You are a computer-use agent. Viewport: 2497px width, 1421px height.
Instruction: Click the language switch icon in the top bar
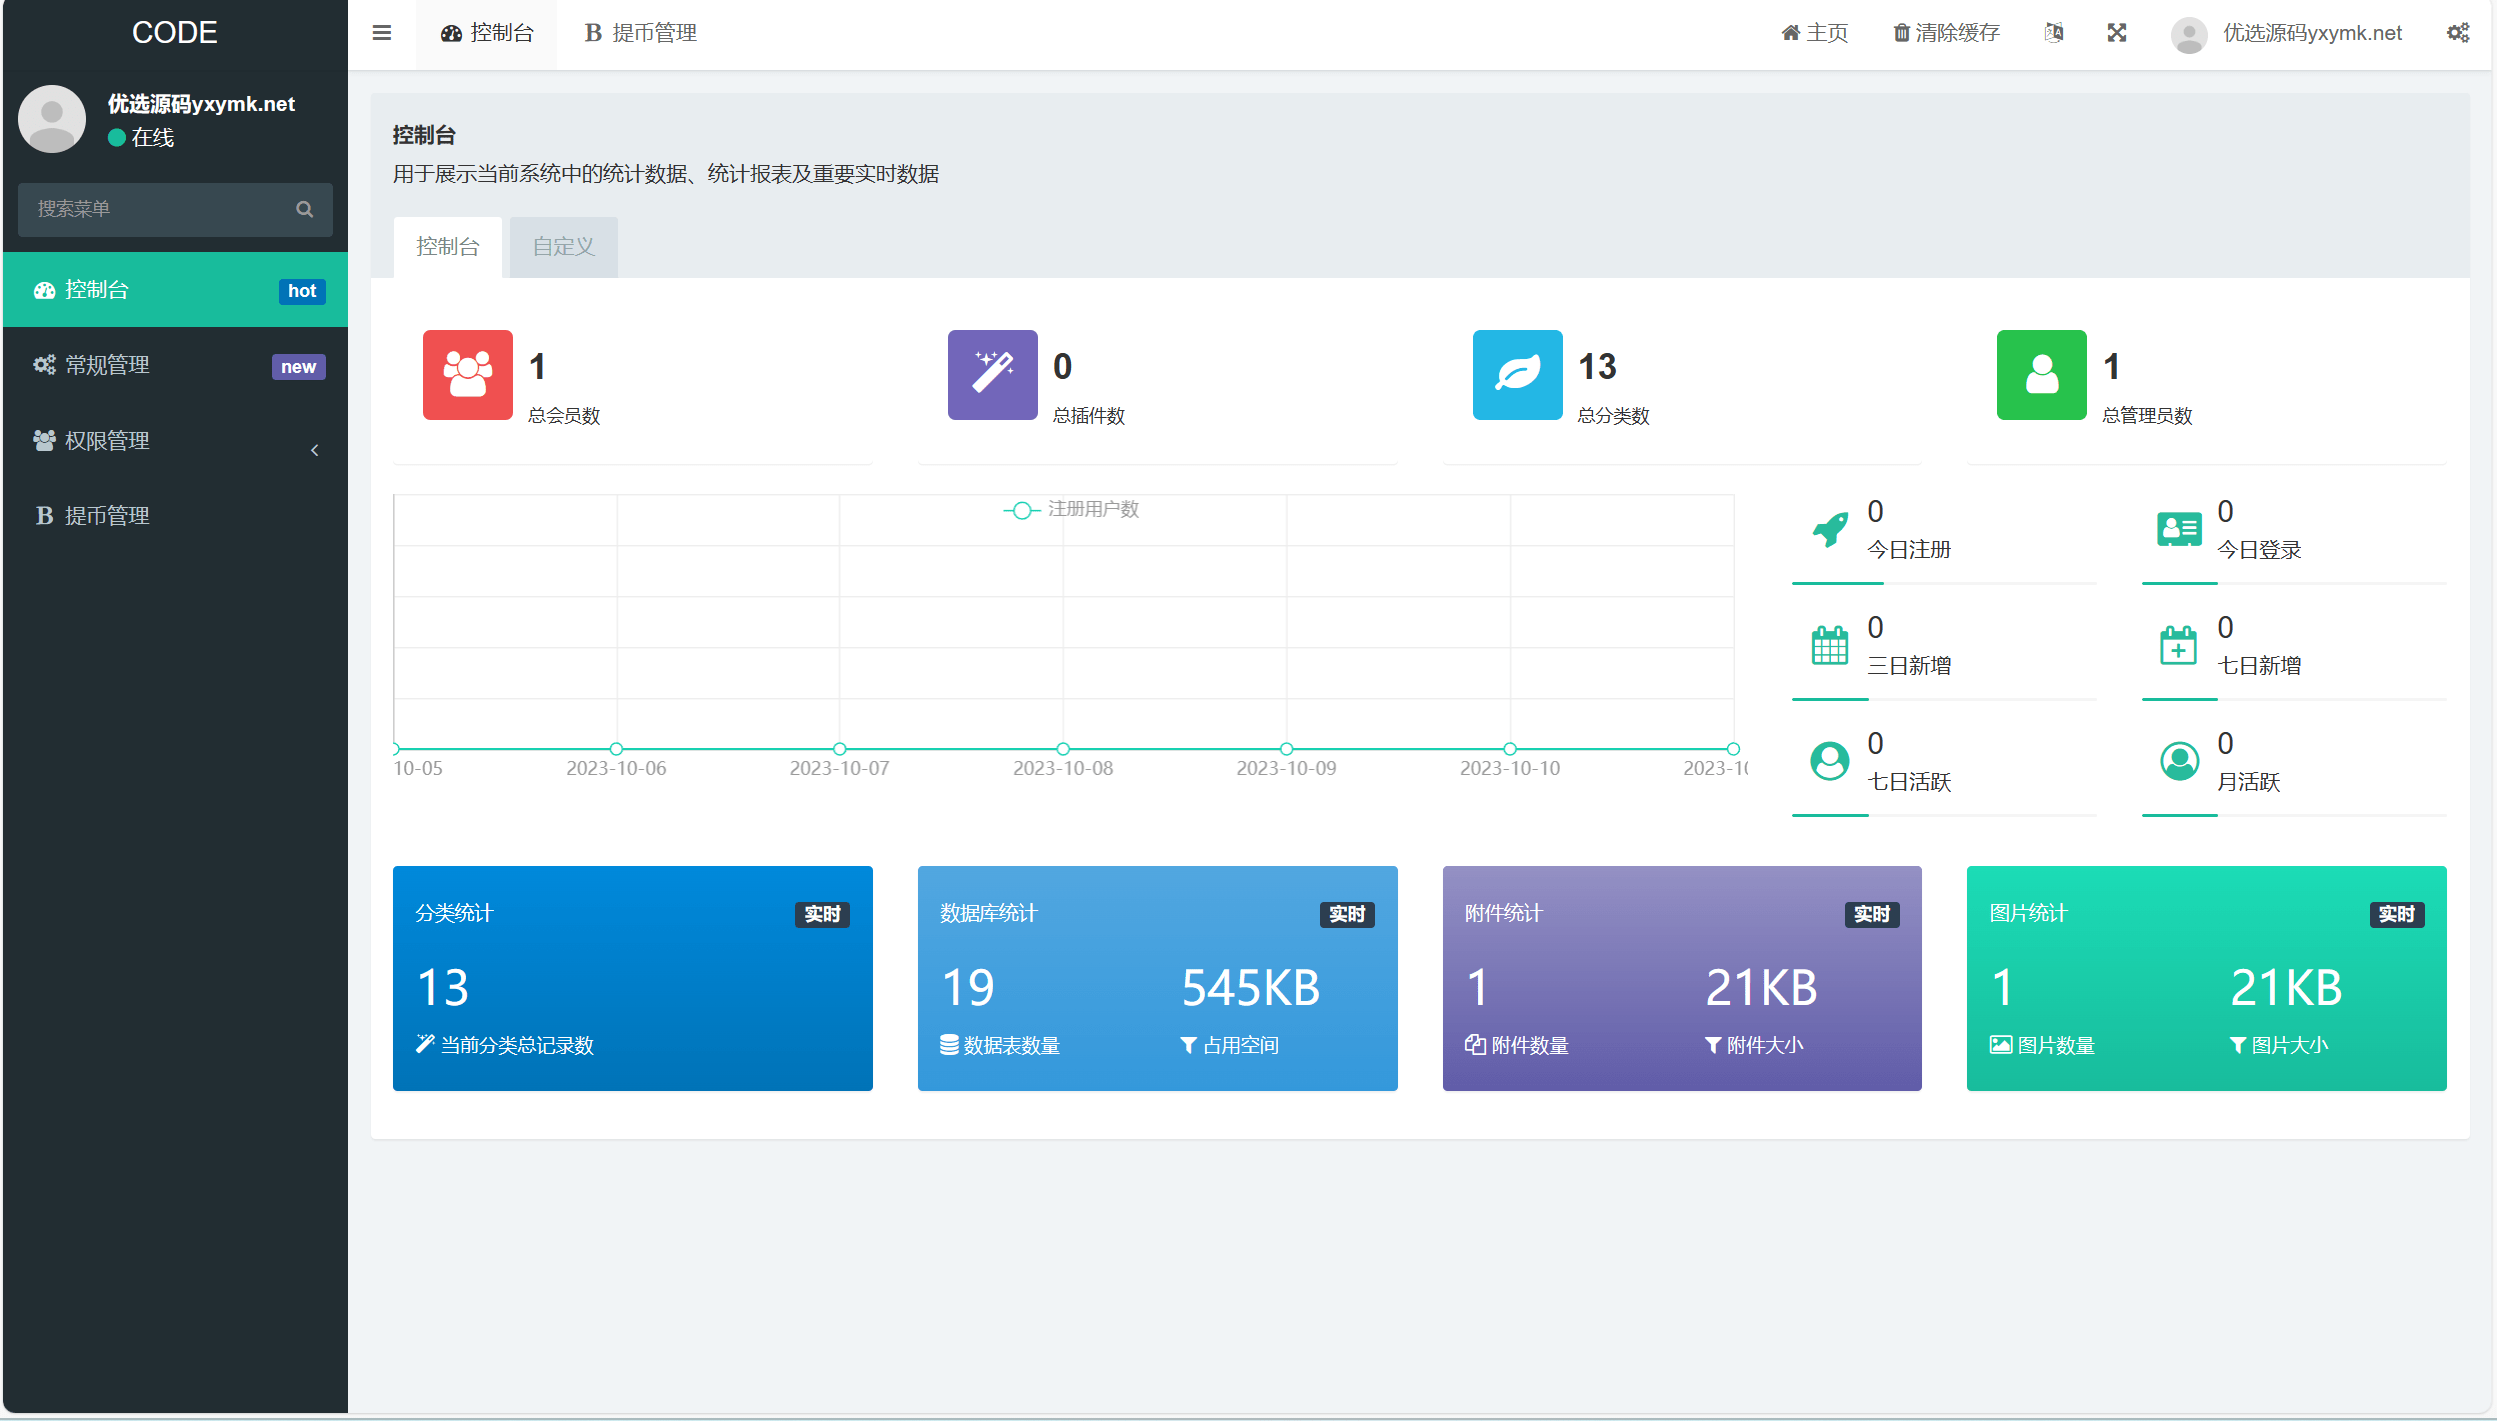(2053, 33)
